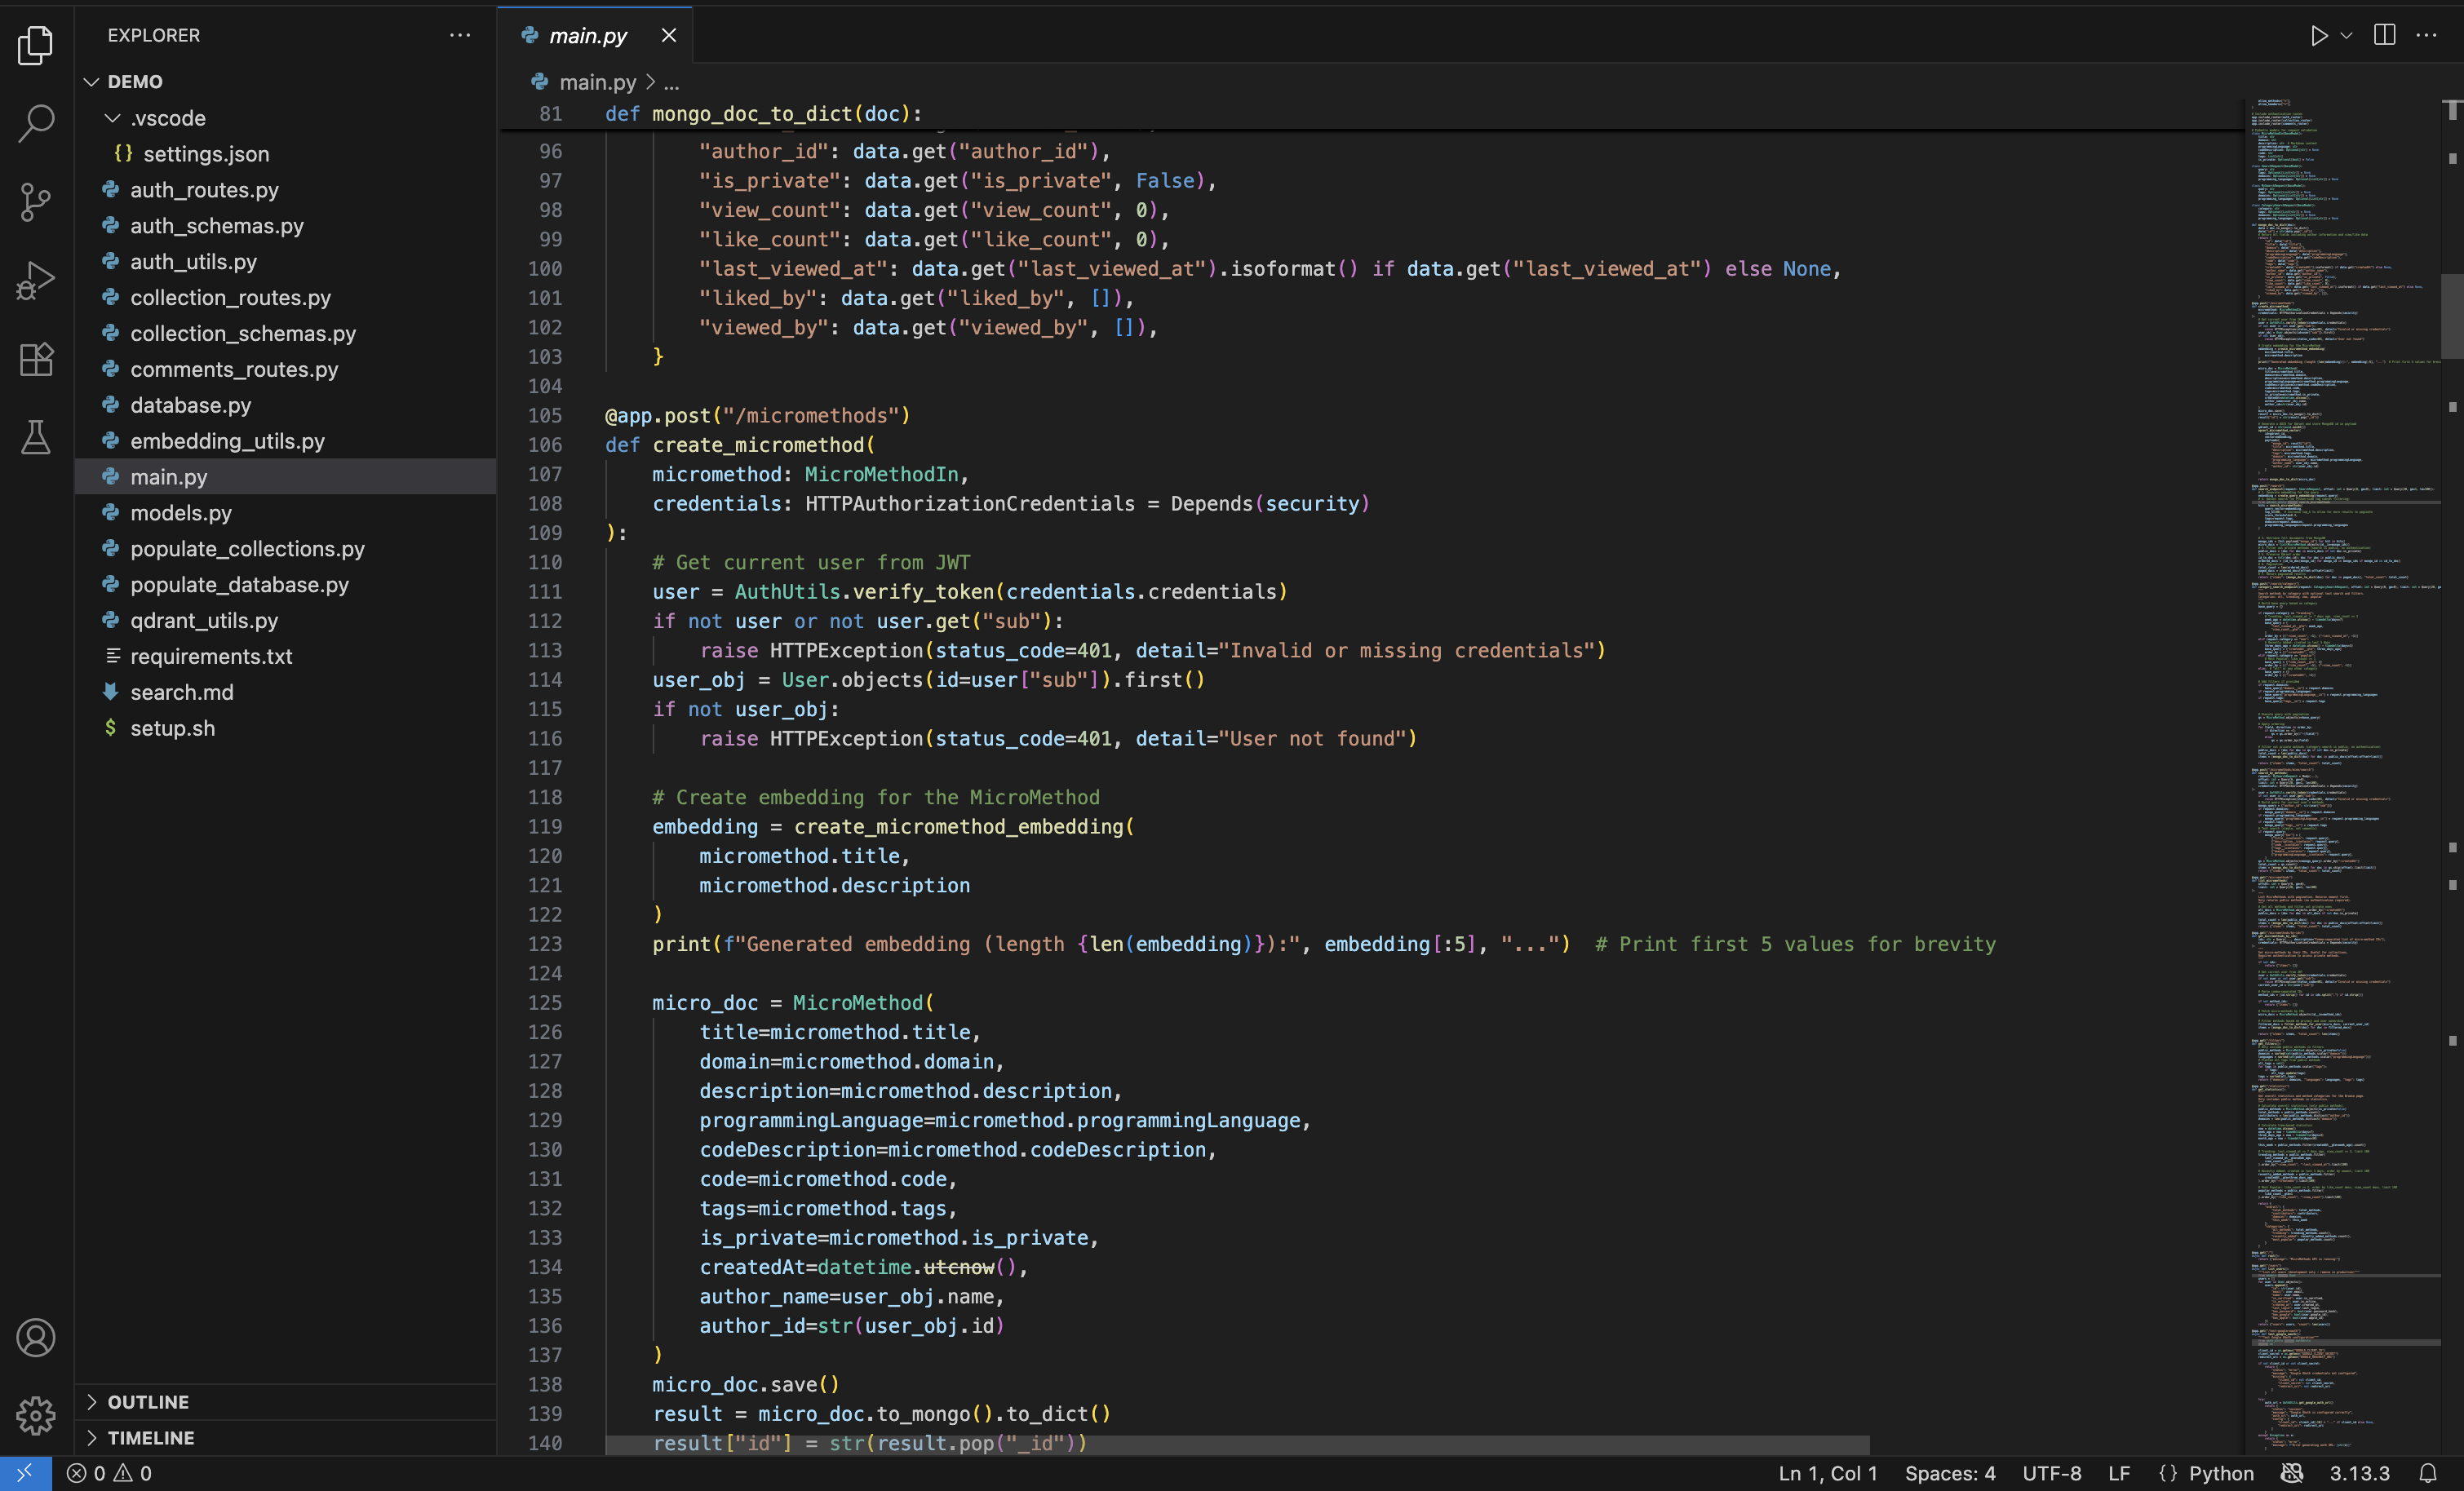Click sticky scroll line mongo_doc_to_dict

click(762, 114)
